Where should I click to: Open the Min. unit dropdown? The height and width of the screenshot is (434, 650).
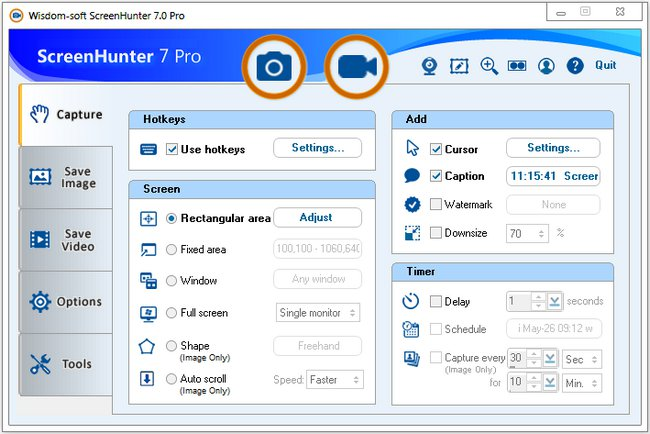582,383
